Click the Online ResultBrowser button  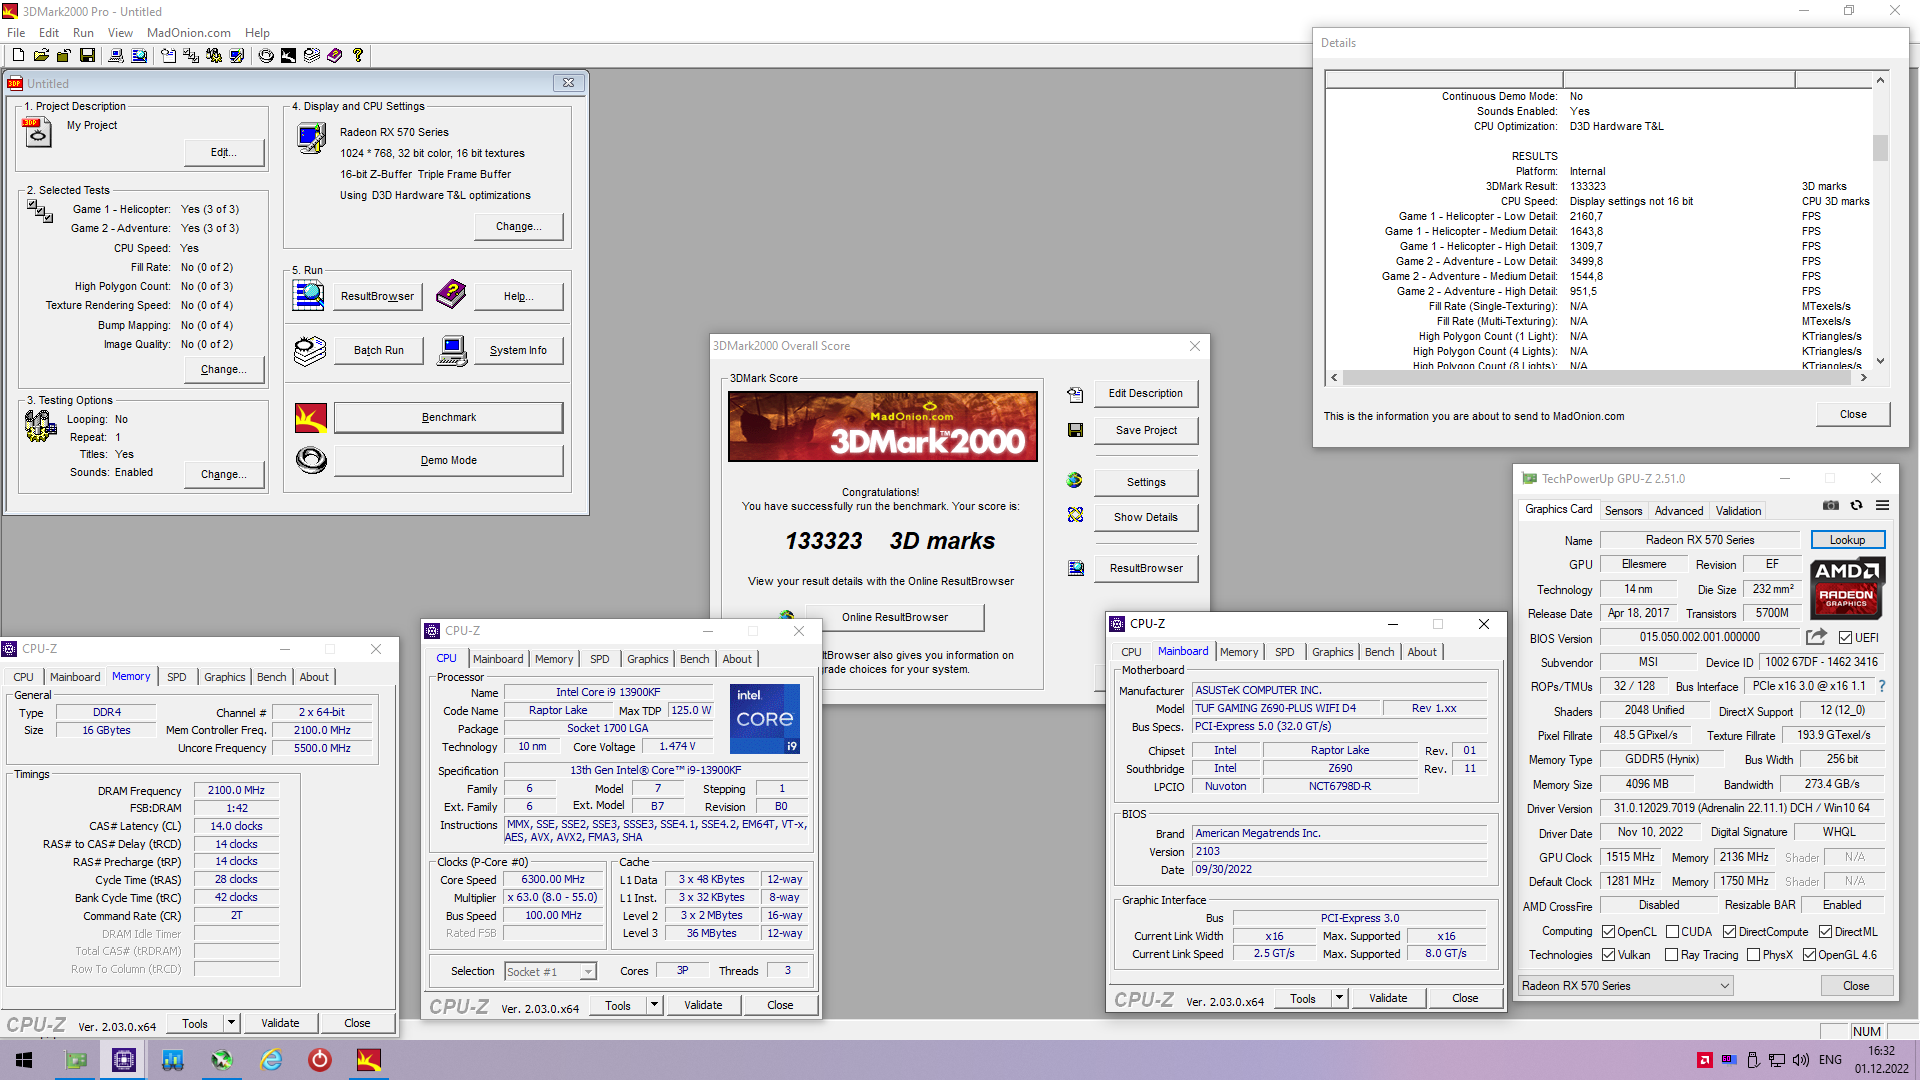pyautogui.click(x=895, y=617)
